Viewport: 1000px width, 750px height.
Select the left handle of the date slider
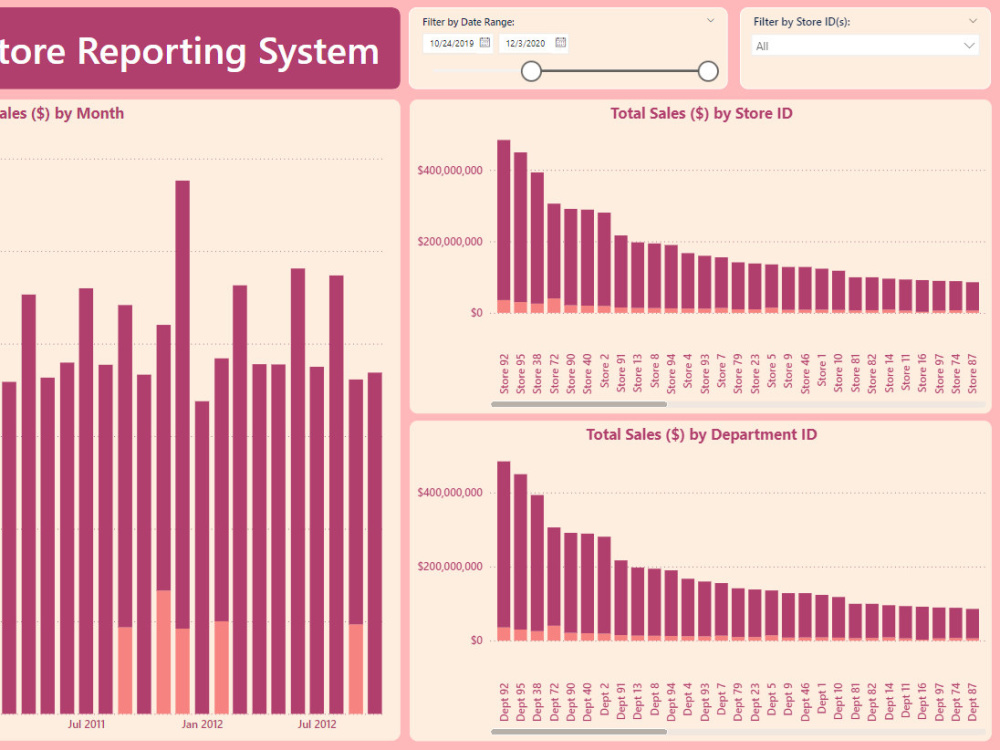(x=530, y=71)
